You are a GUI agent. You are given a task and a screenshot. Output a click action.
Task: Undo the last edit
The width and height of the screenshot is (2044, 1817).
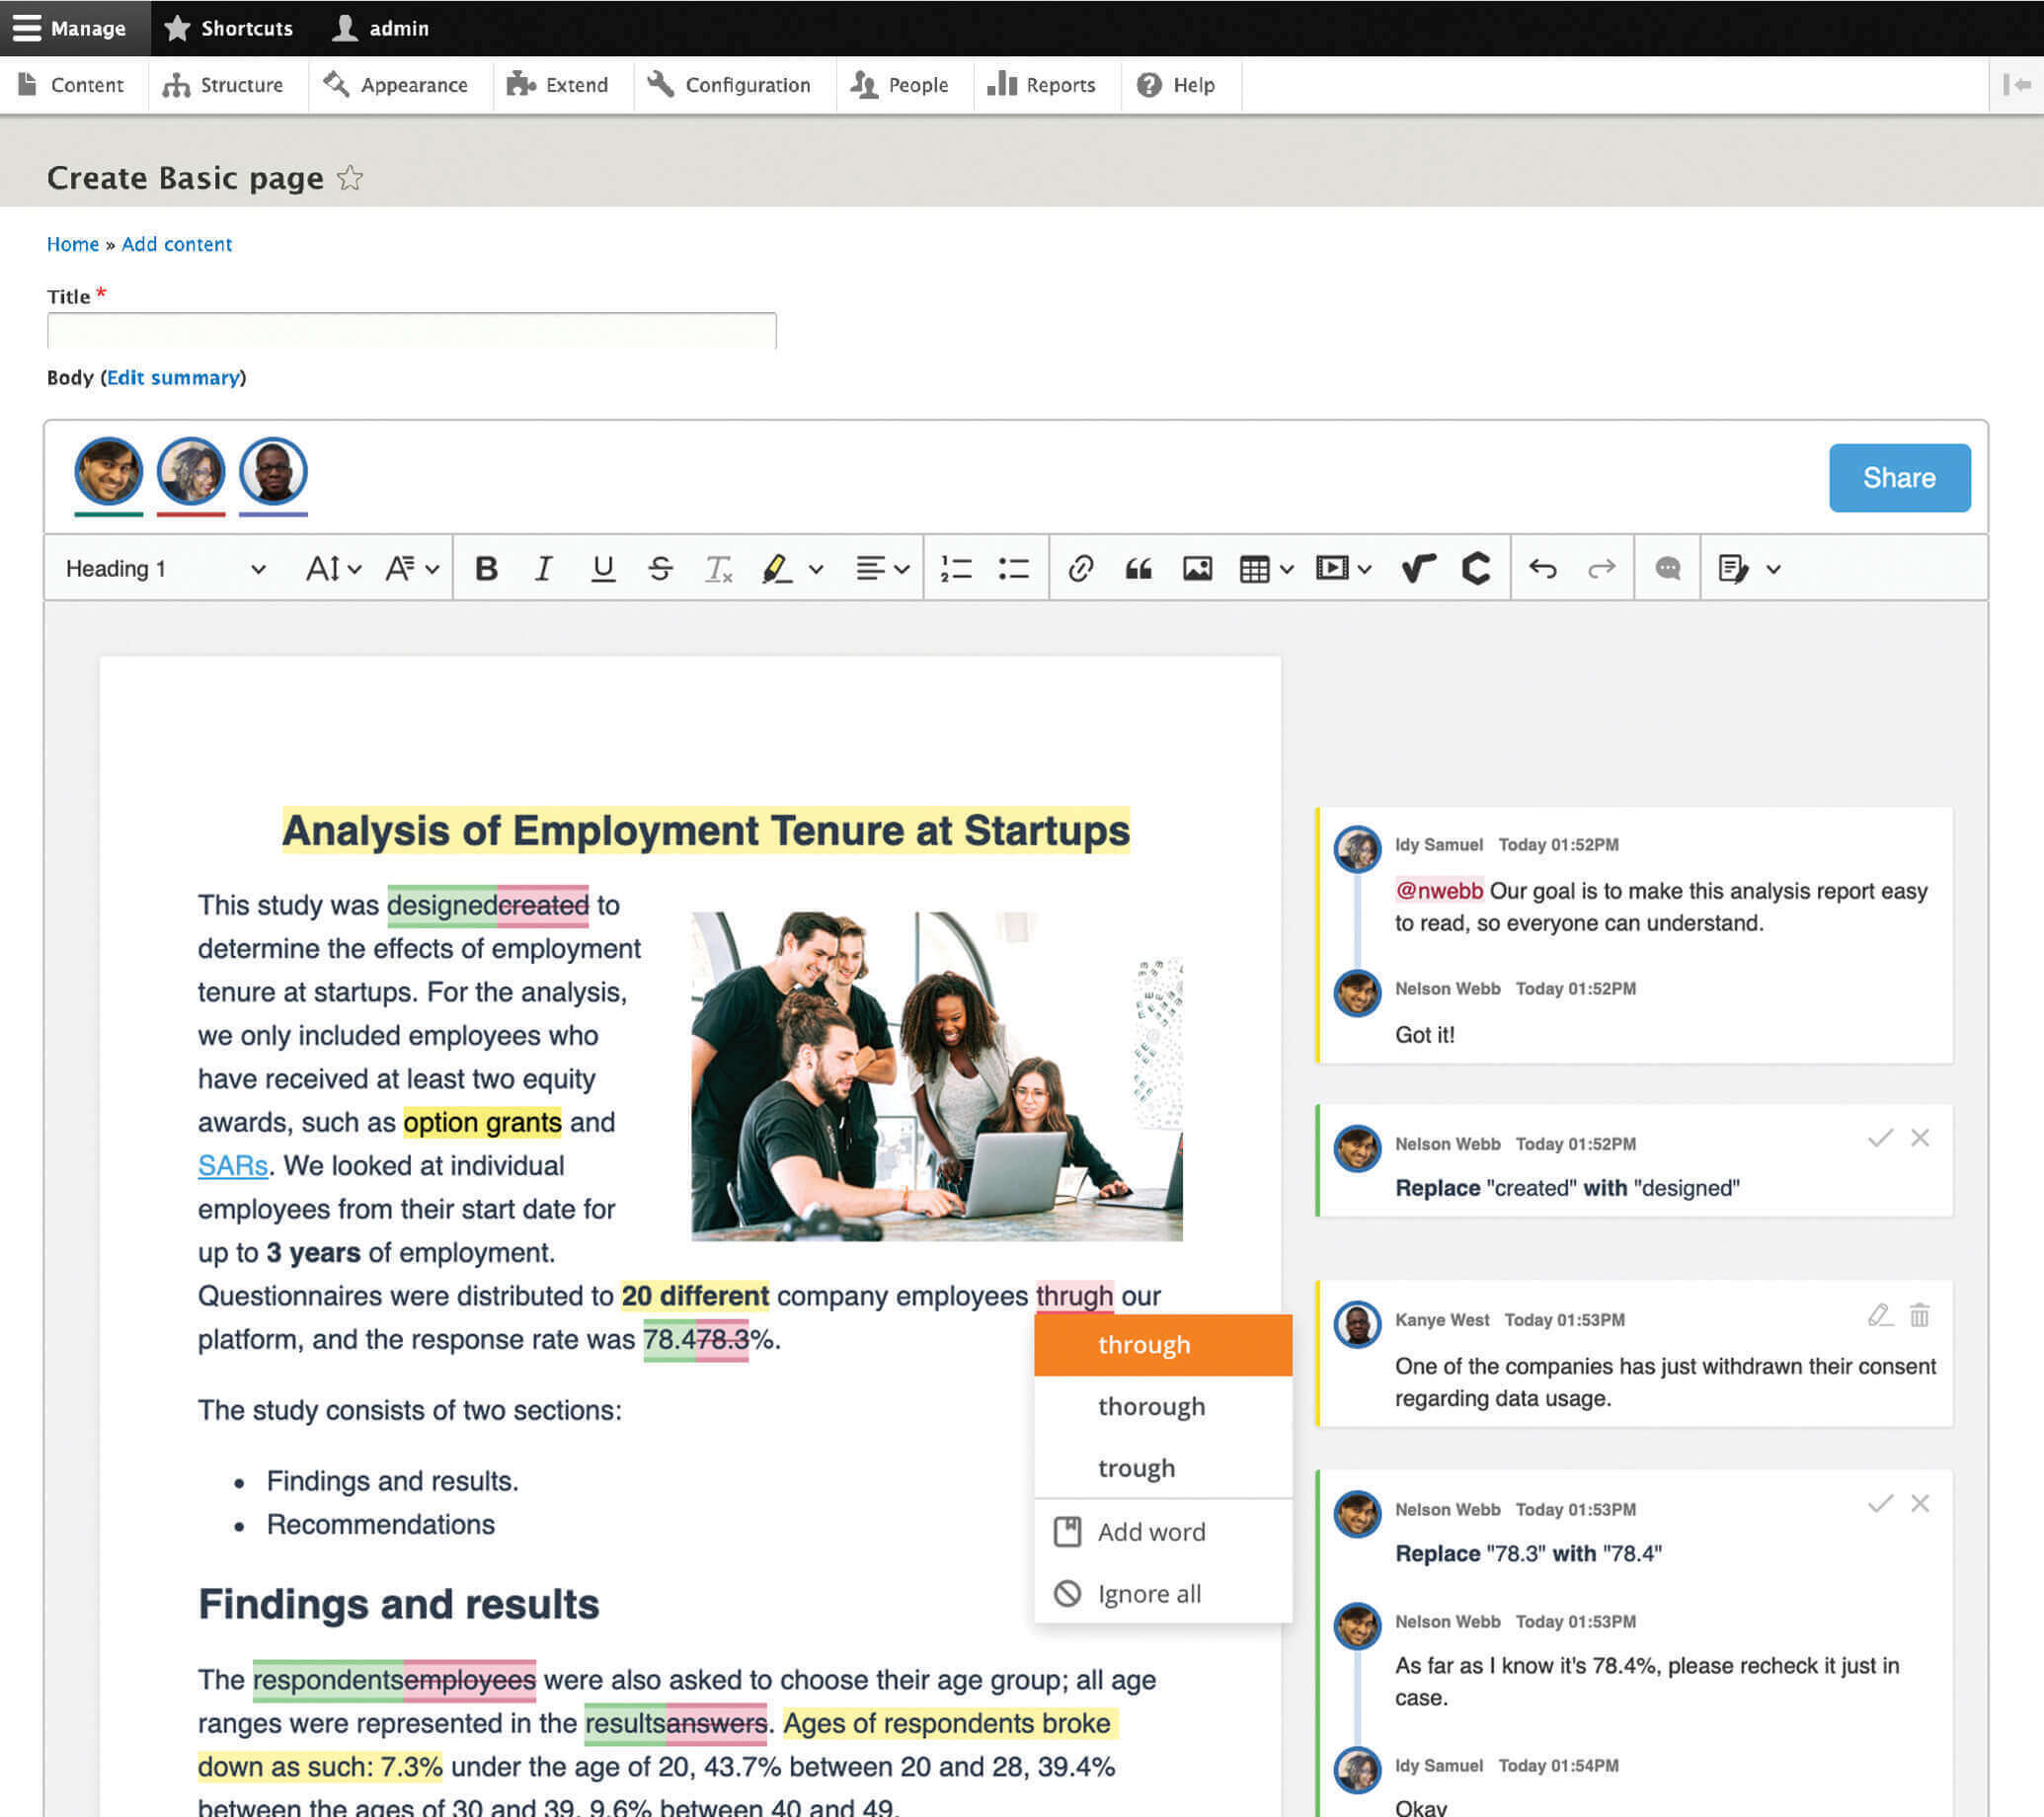[1544, 568]
